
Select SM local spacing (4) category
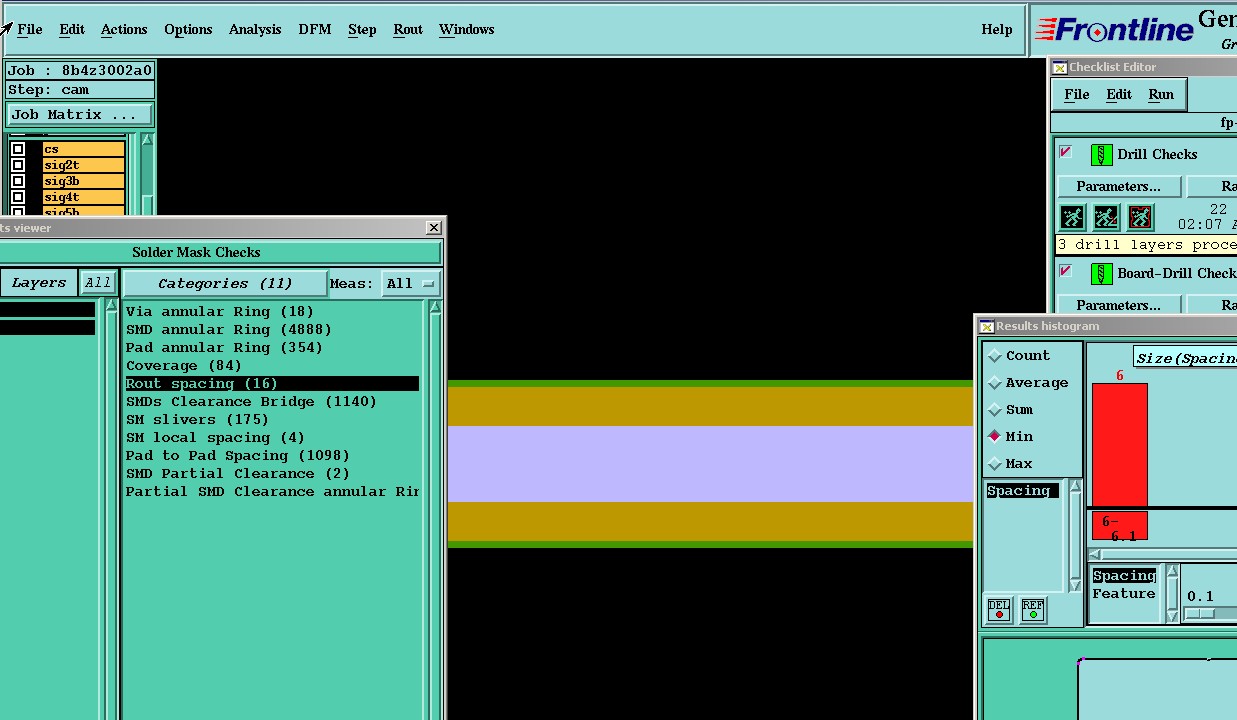(216, 438)
